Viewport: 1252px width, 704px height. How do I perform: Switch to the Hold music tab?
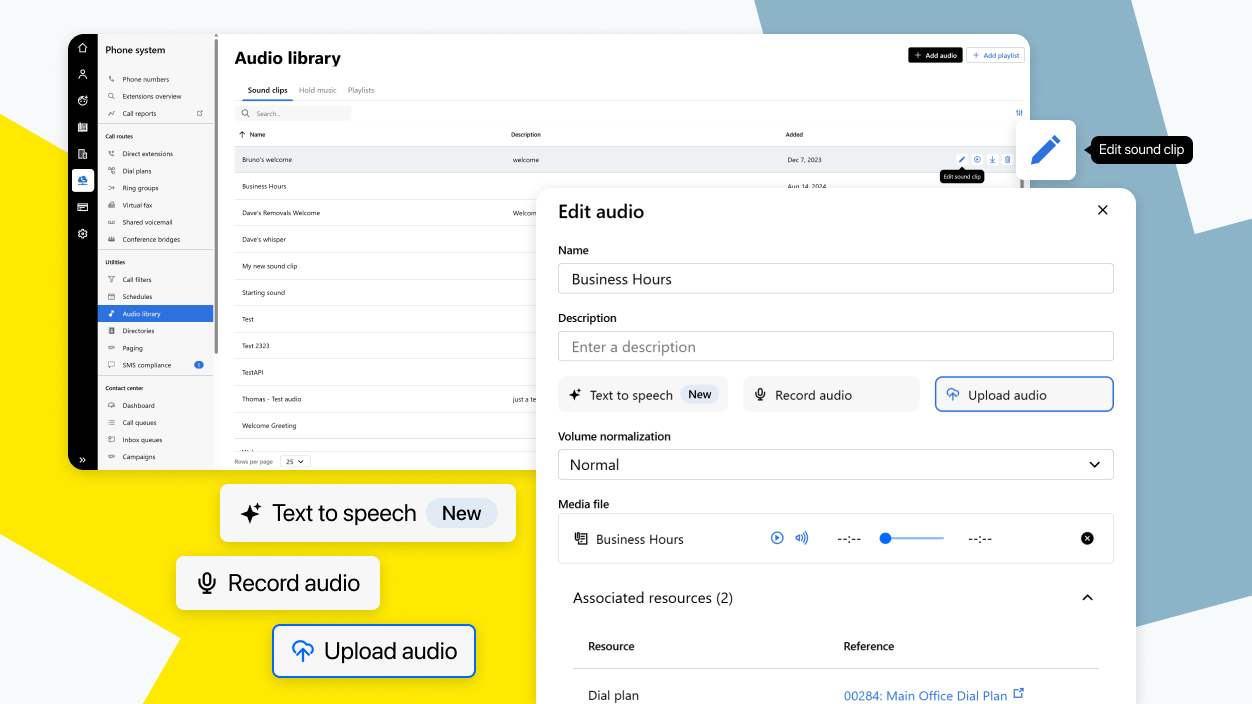point(317,90)
